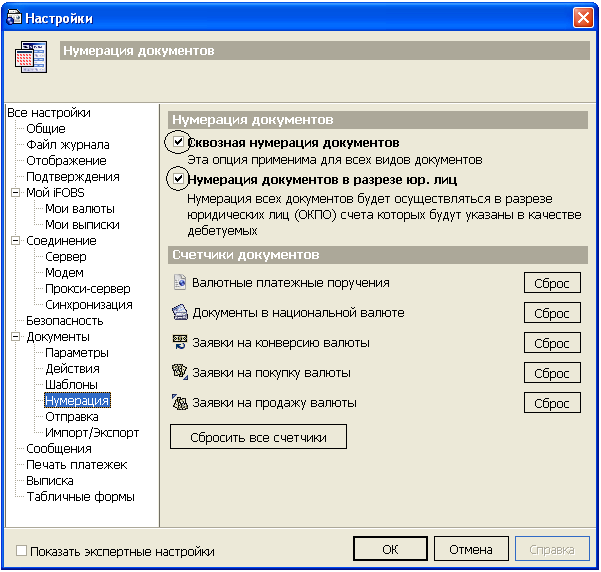The image size is (601, 572).
Task: Collapse the Документы tree node
Action: (x=15, y=337)
